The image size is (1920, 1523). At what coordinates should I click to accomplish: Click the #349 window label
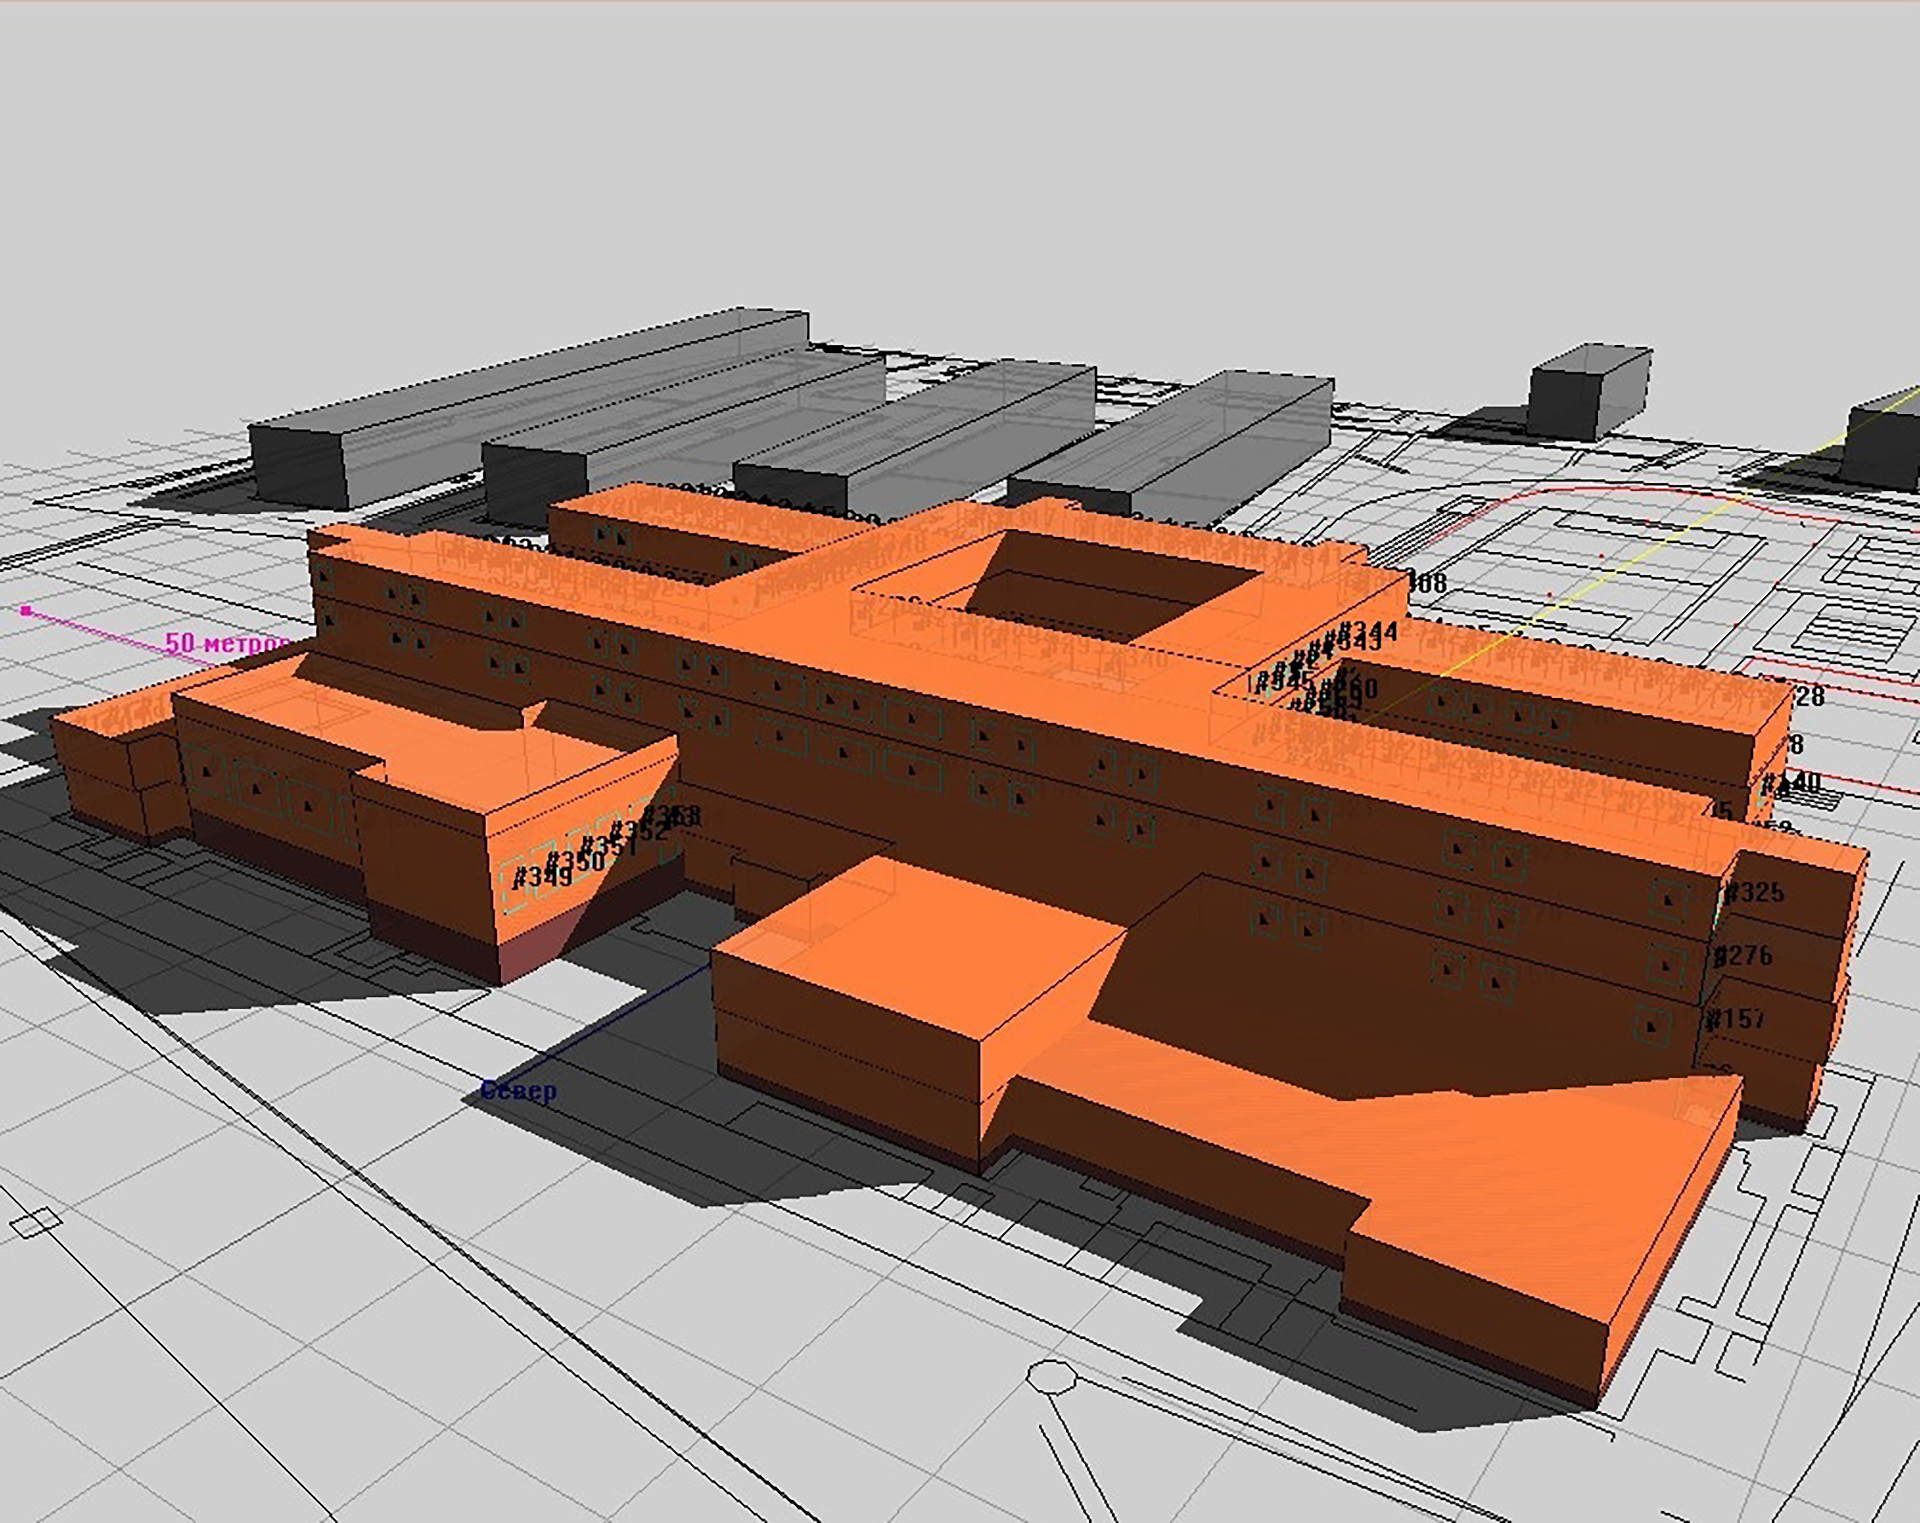(x=542, y=878)
